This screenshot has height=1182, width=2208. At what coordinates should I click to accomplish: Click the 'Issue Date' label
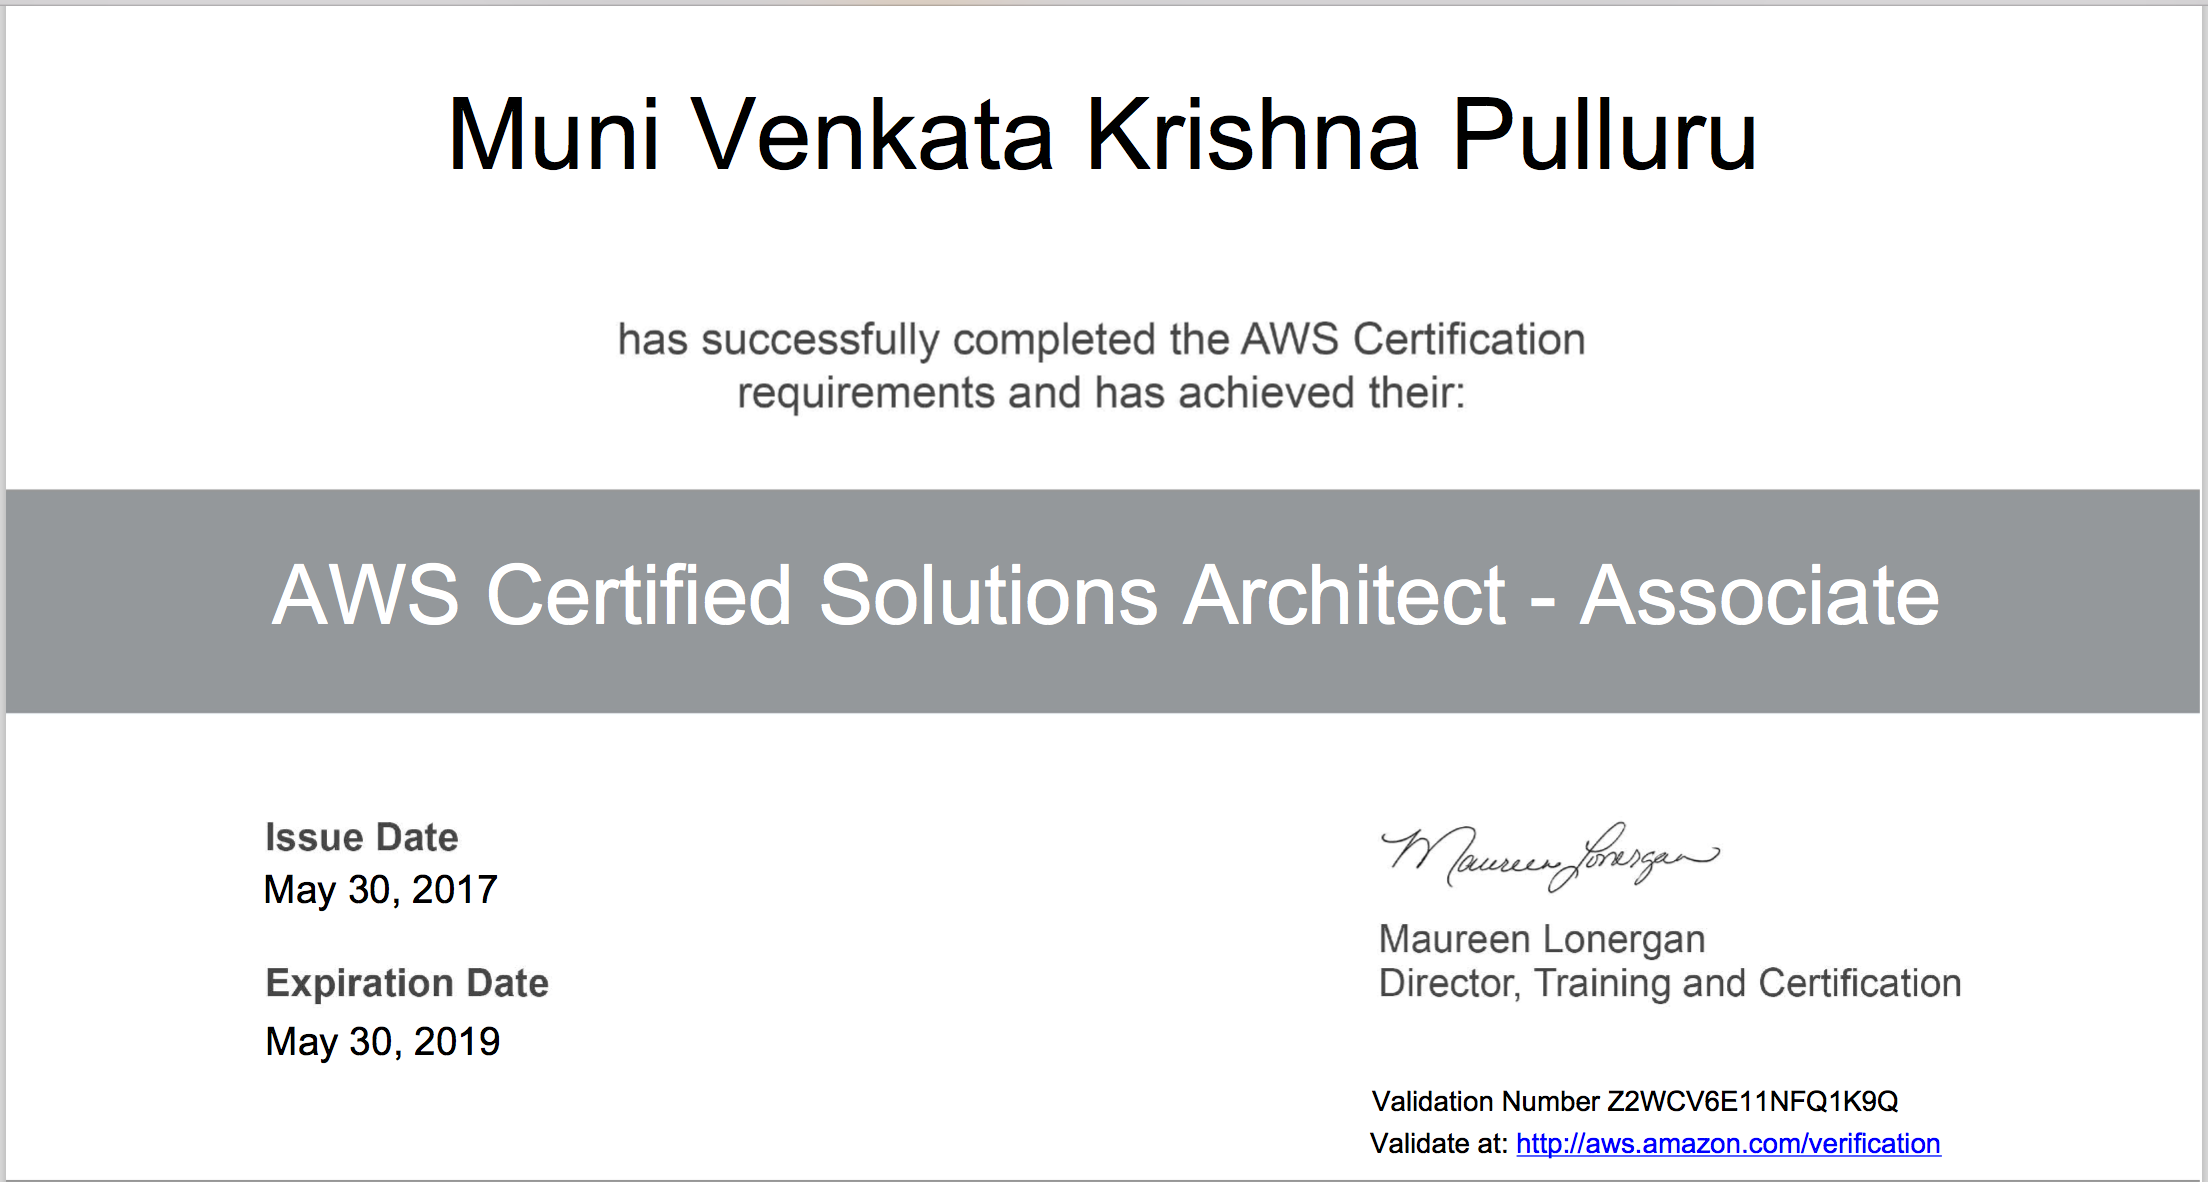(361, 837)
